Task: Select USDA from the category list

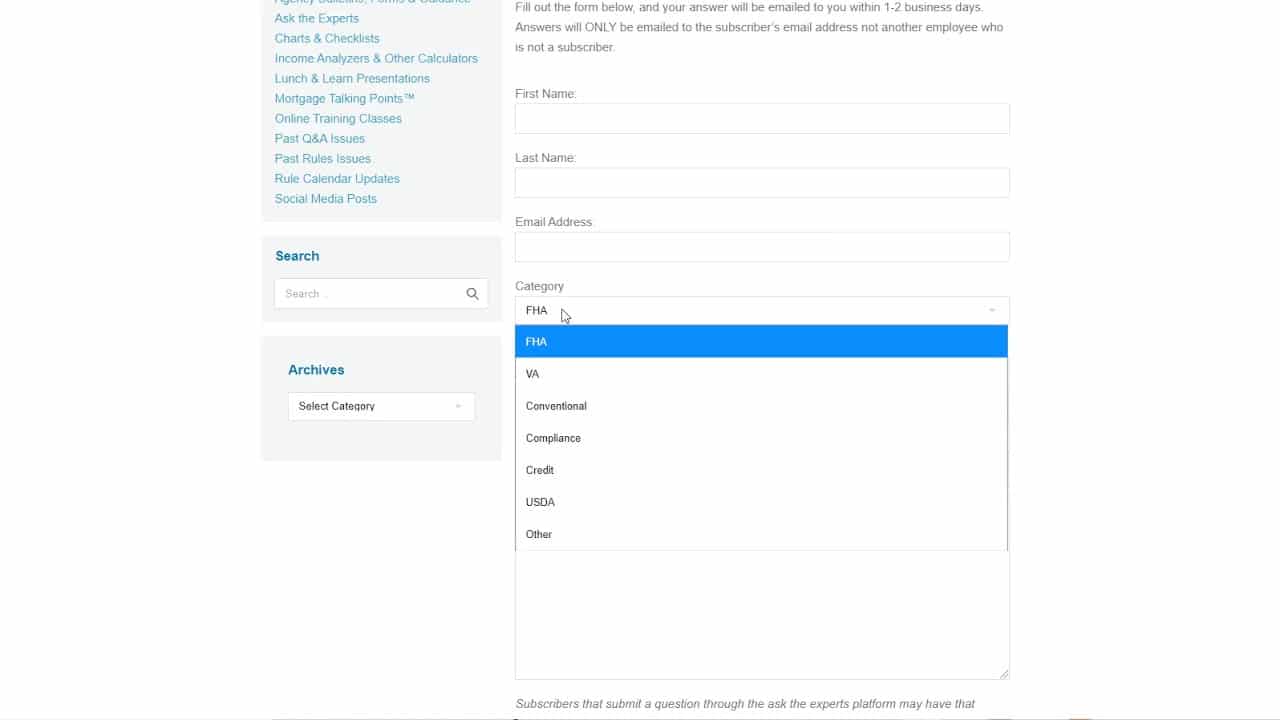Action: (760, 502)
